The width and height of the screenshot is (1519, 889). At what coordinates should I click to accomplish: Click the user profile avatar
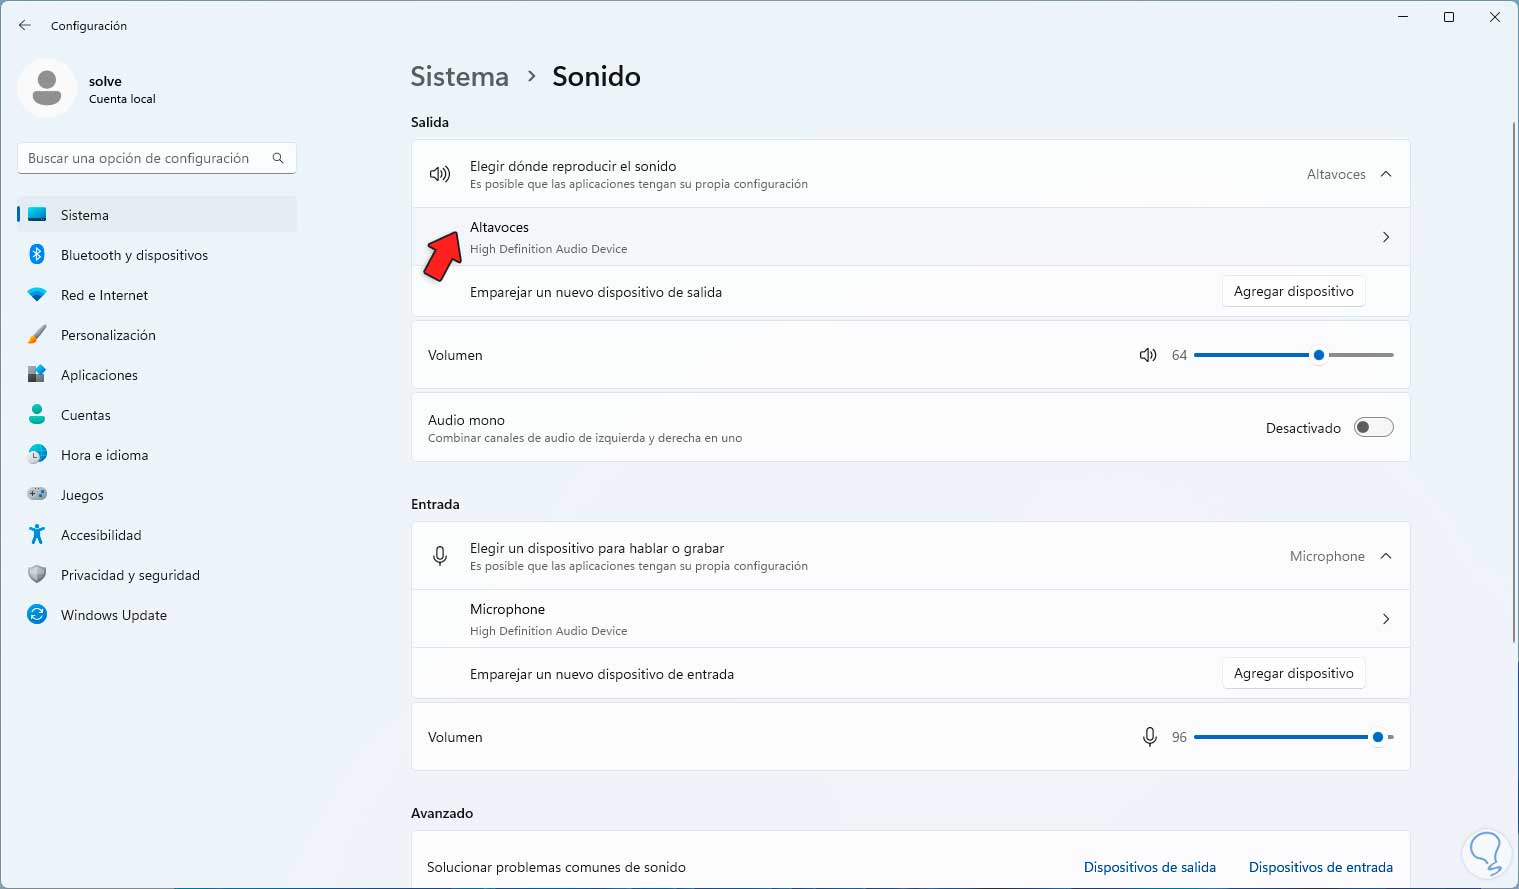click(x=47, y=88)
